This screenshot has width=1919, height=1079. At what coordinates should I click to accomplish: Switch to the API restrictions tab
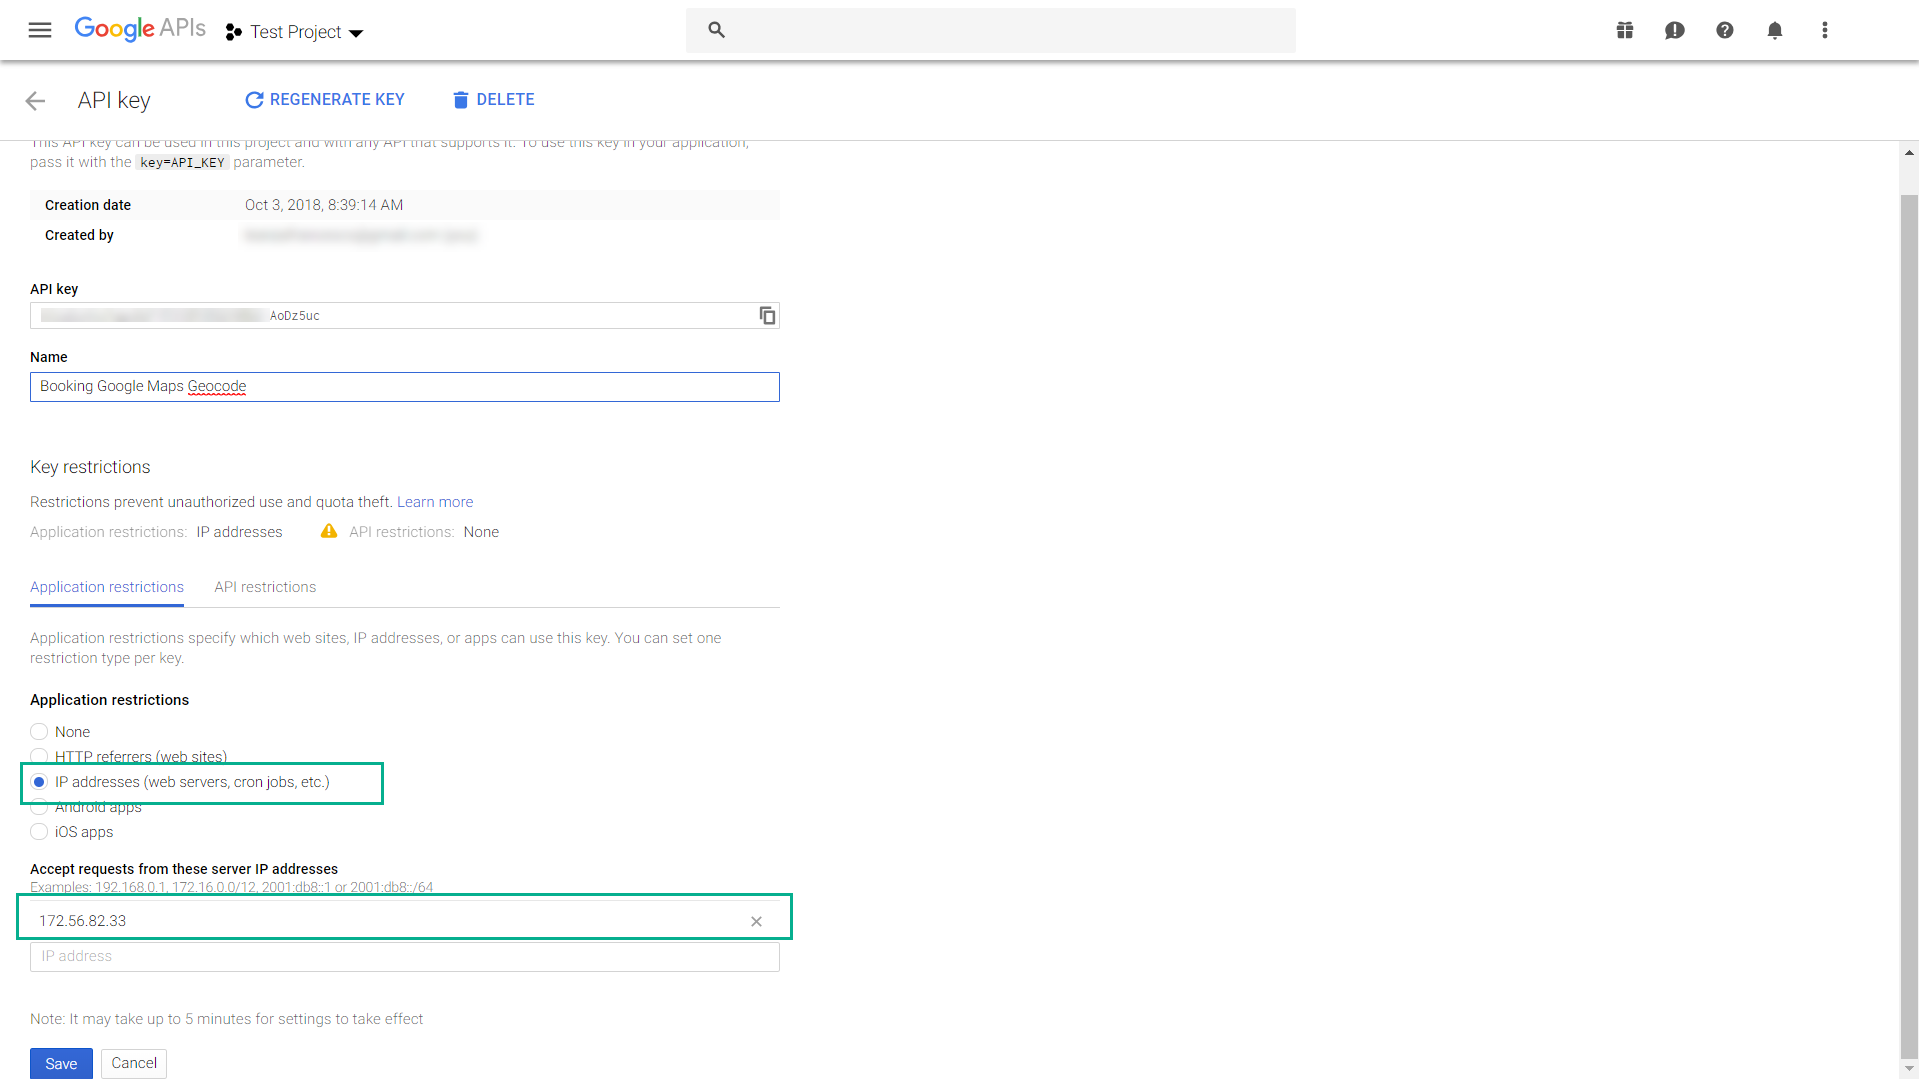point(265,587)
